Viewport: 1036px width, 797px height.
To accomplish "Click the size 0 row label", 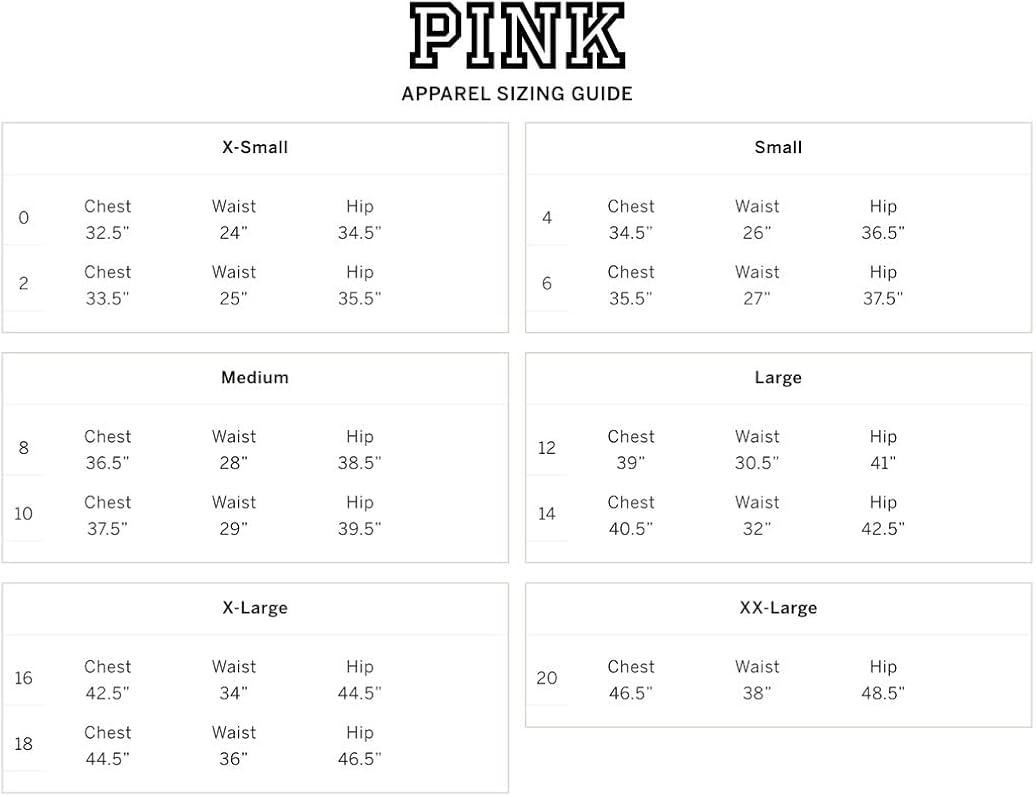I will click(x=24, y=218).
